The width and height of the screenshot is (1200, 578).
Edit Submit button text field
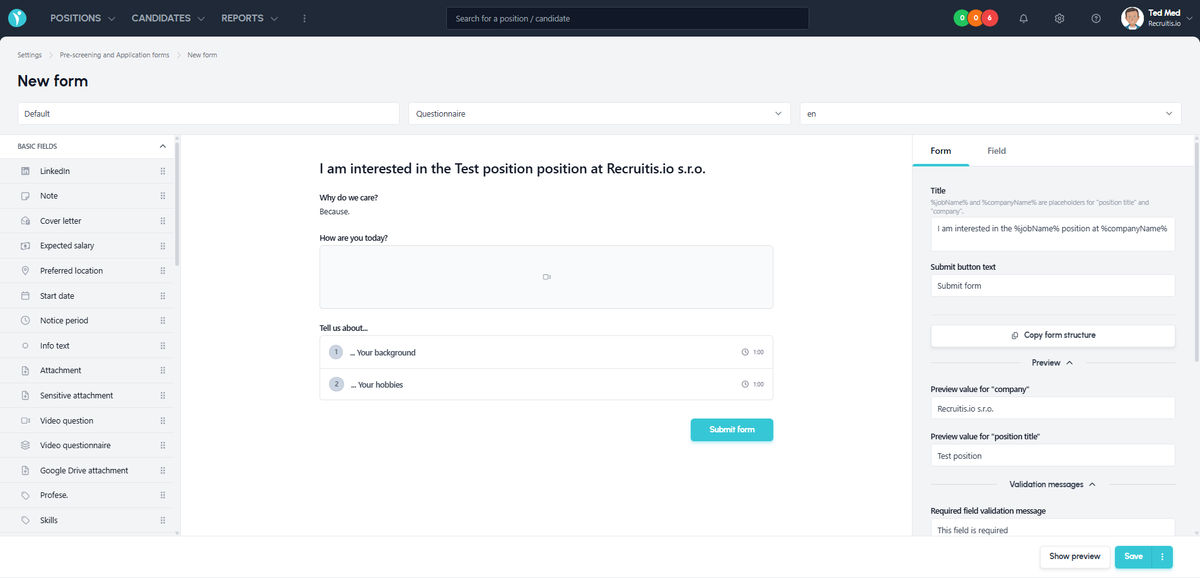coord(1053,286)
